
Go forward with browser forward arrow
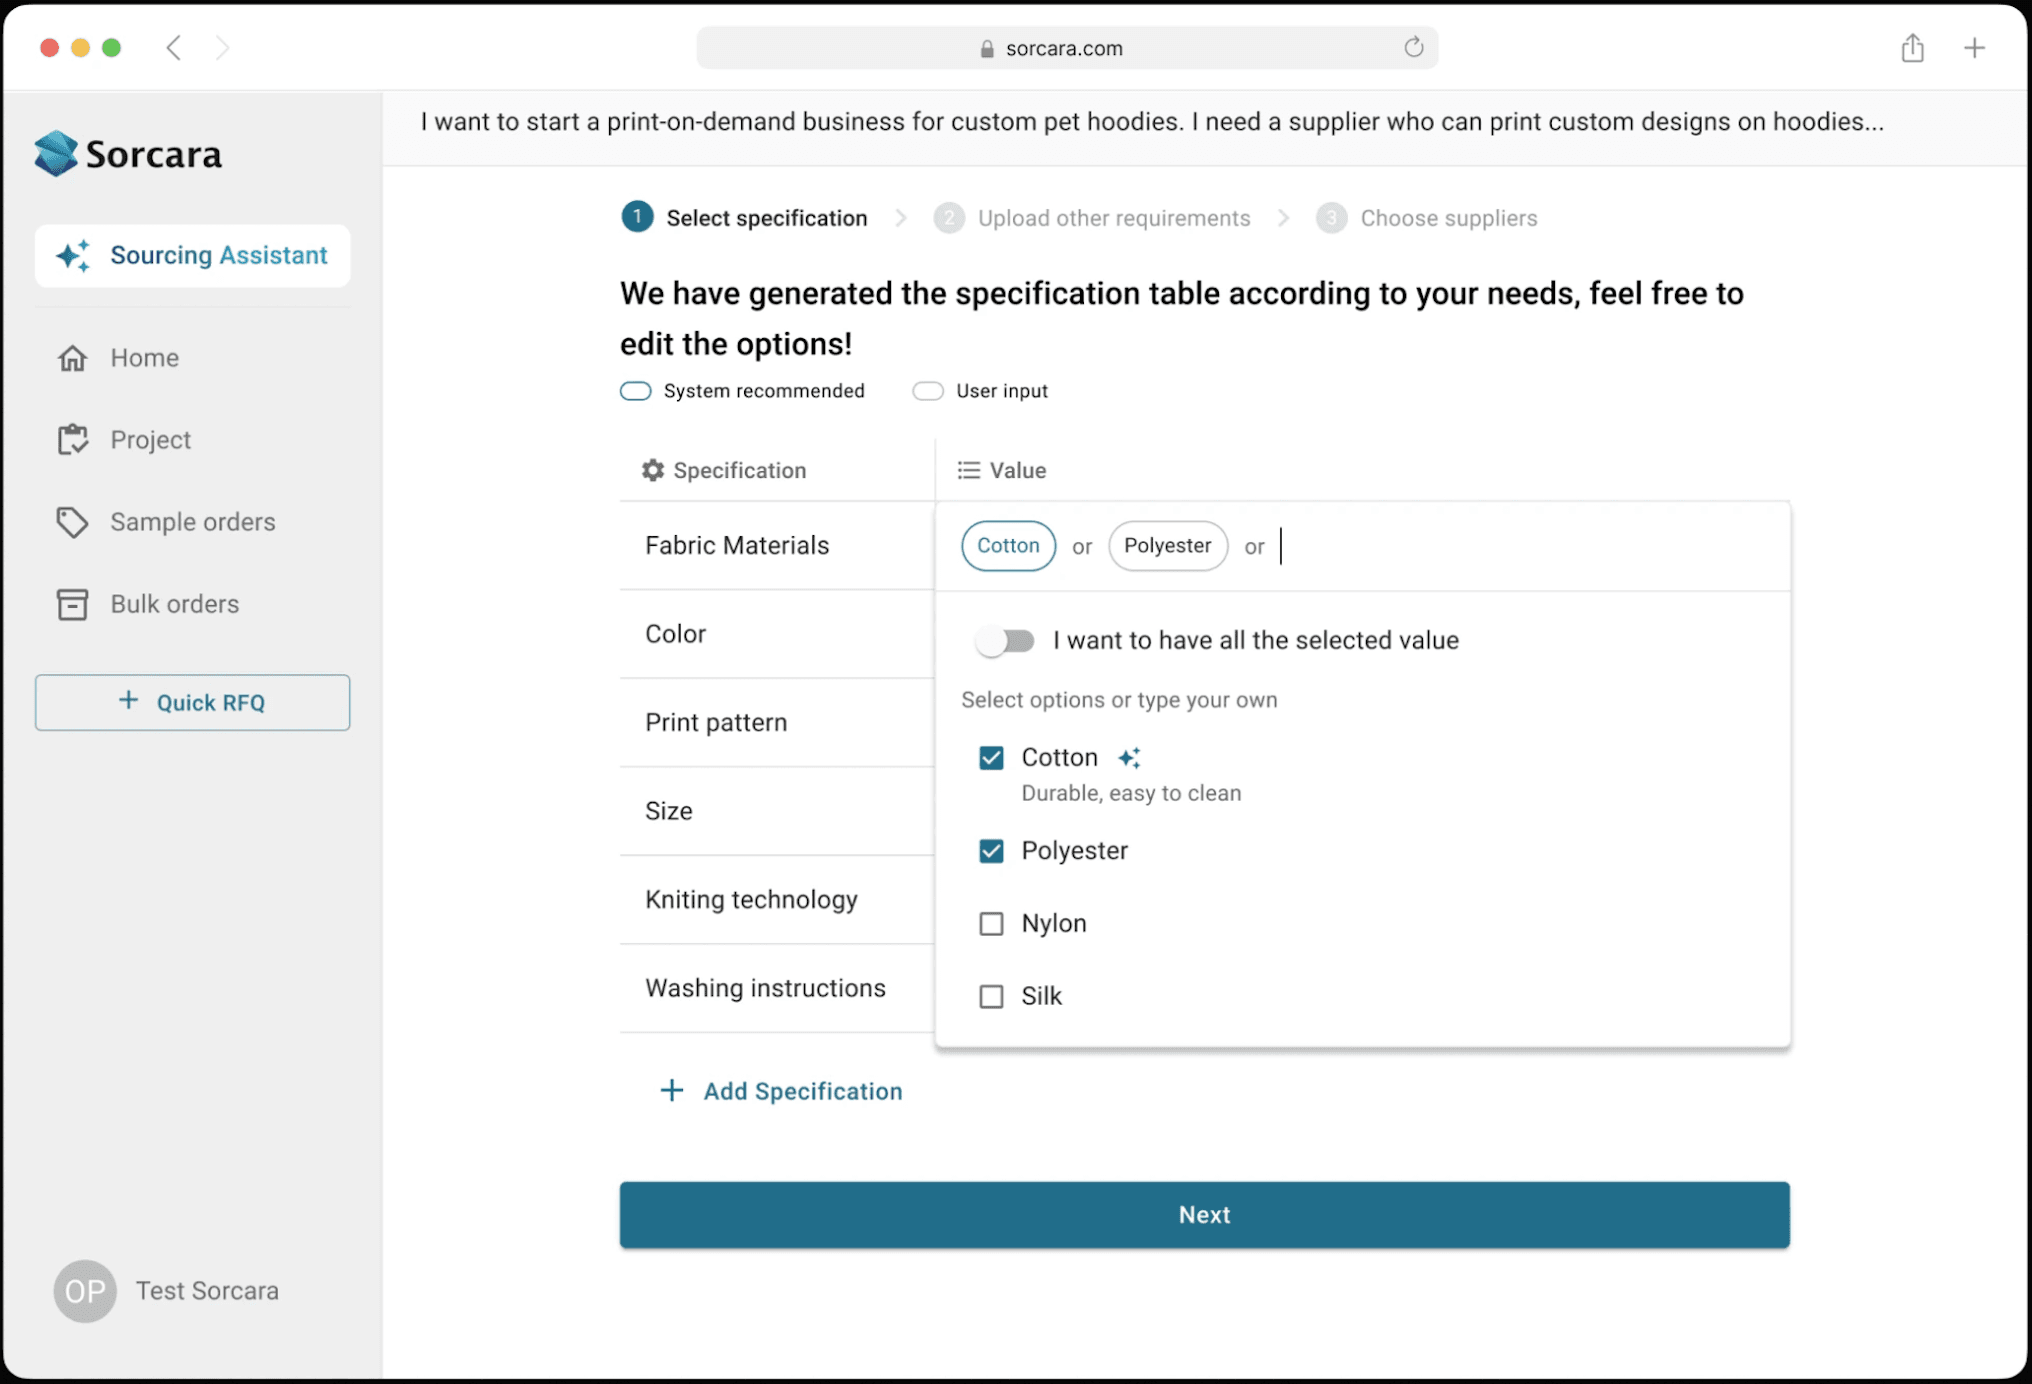pos(222,47)
